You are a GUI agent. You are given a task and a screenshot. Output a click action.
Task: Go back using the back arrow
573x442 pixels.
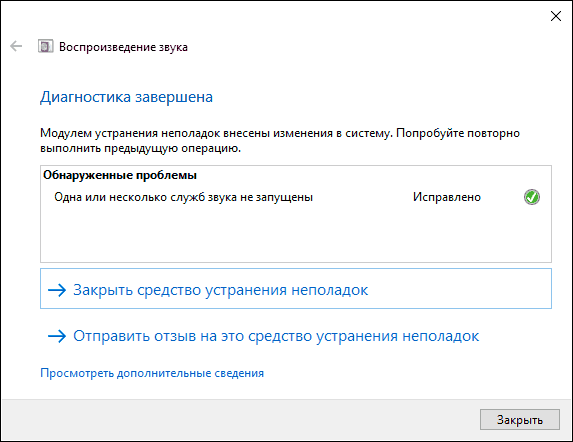point(16,46)
